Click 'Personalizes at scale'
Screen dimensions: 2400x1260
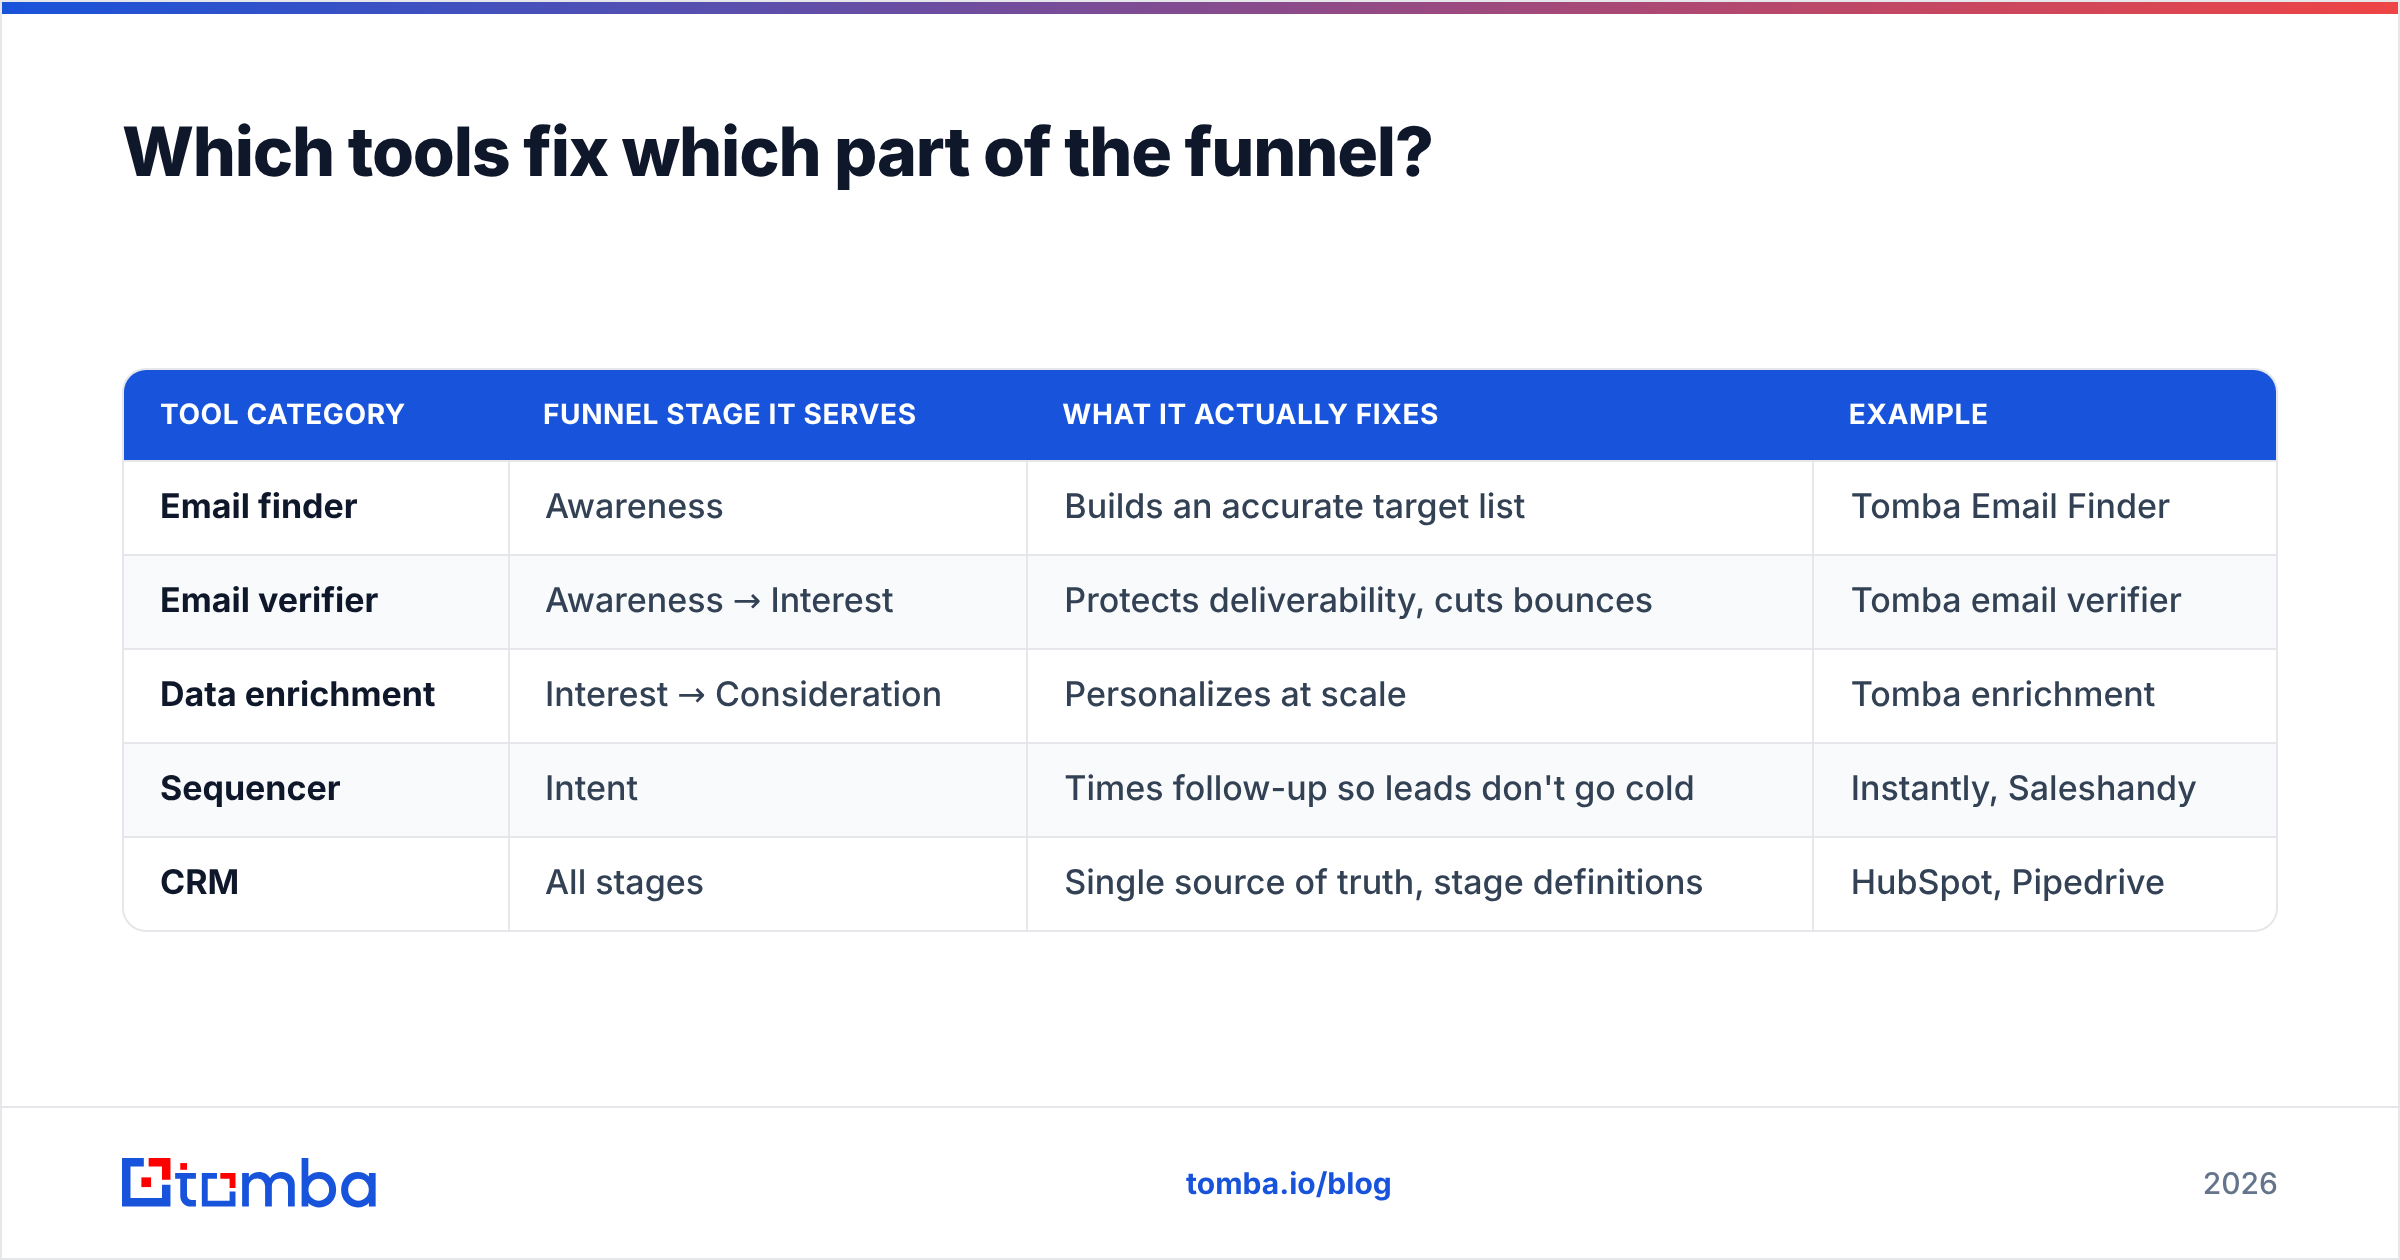(x=1235, y=695)
